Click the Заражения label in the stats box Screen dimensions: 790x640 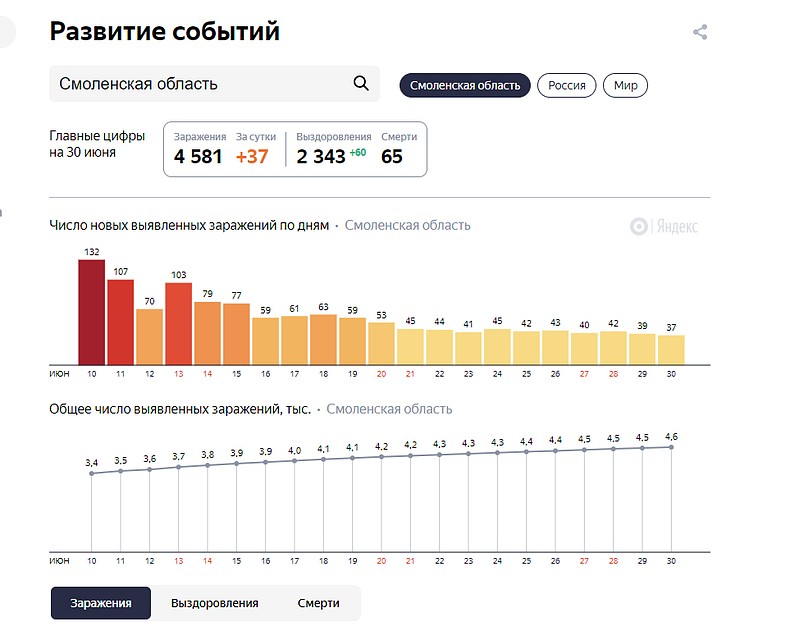(200, 137)
